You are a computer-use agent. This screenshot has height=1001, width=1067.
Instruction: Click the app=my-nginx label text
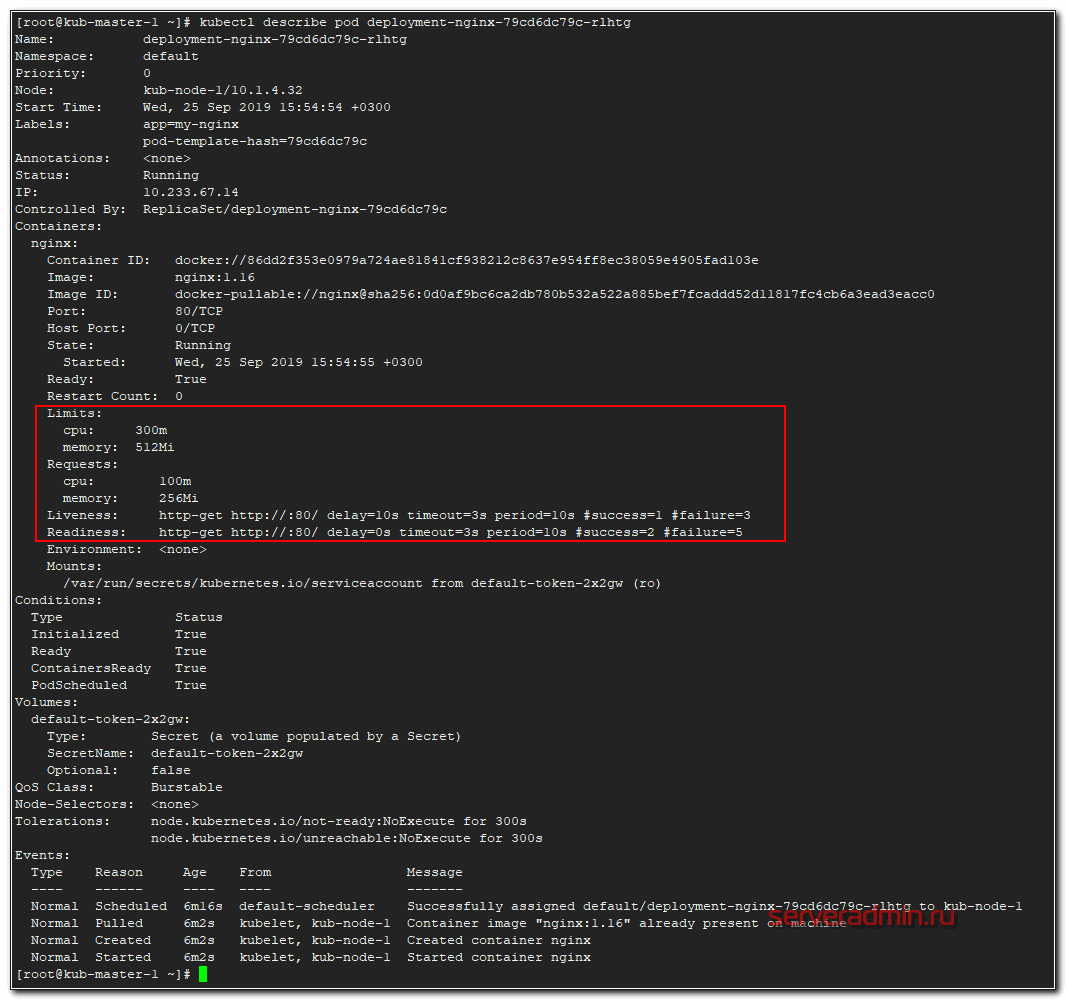(x=191, y=124)
